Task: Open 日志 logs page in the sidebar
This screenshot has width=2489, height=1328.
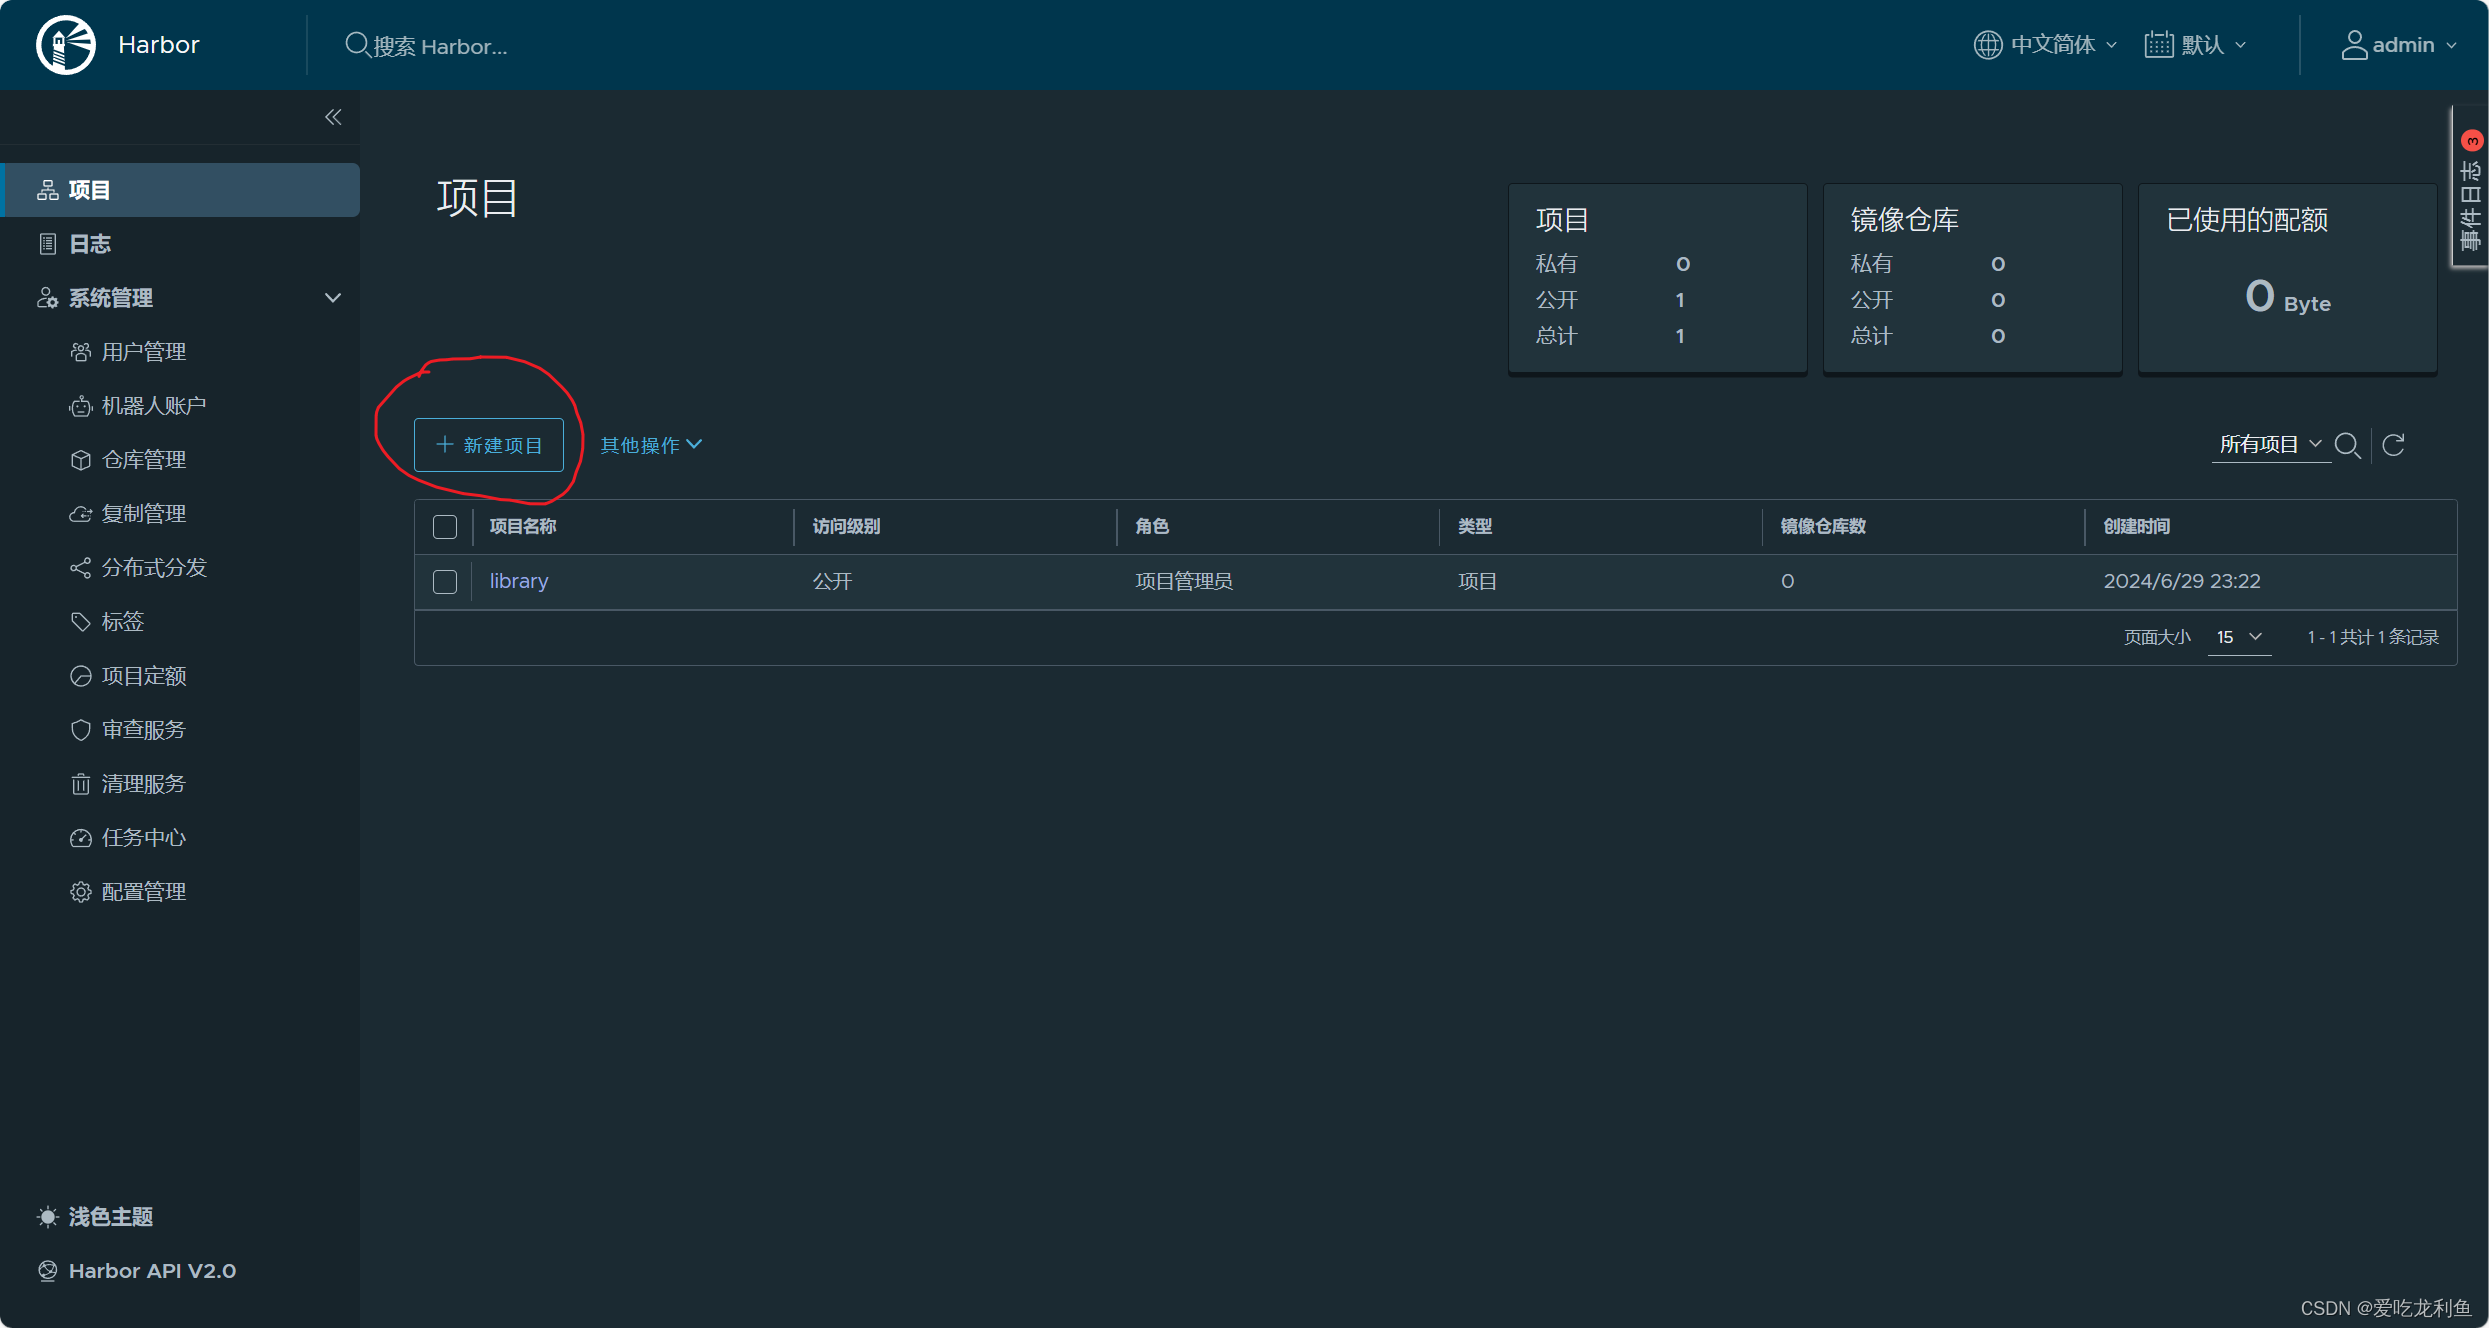Action: (x=90, y=244)
